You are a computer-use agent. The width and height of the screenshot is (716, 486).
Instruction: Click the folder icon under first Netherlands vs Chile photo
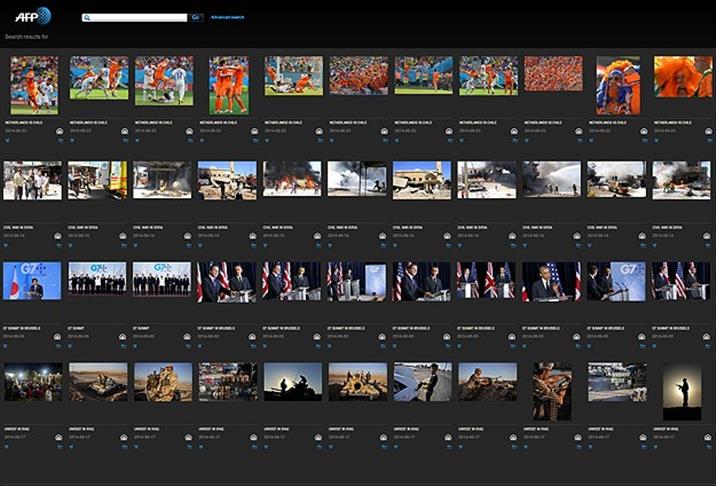point(60,140)
